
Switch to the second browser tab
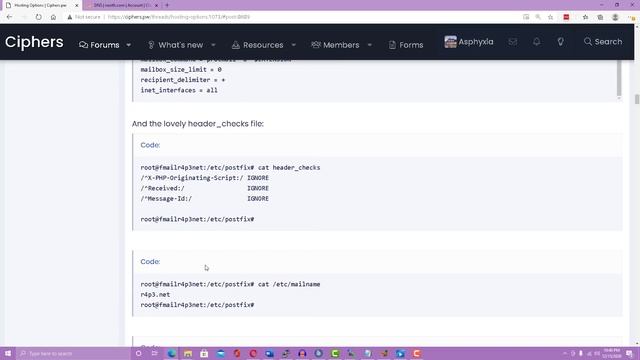tap(122, 5)
